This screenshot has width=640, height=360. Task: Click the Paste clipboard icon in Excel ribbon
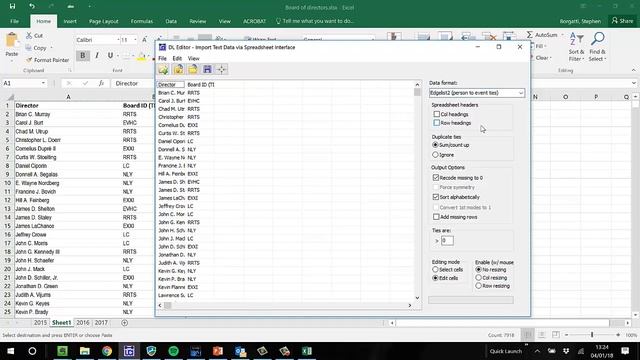click(11, 40)
